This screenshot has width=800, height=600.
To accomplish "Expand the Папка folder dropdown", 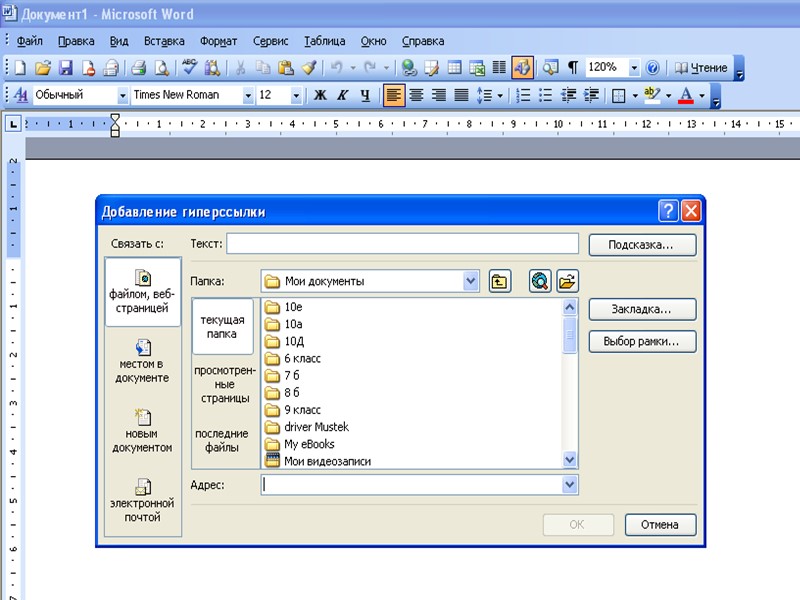I will click(471, 281).
